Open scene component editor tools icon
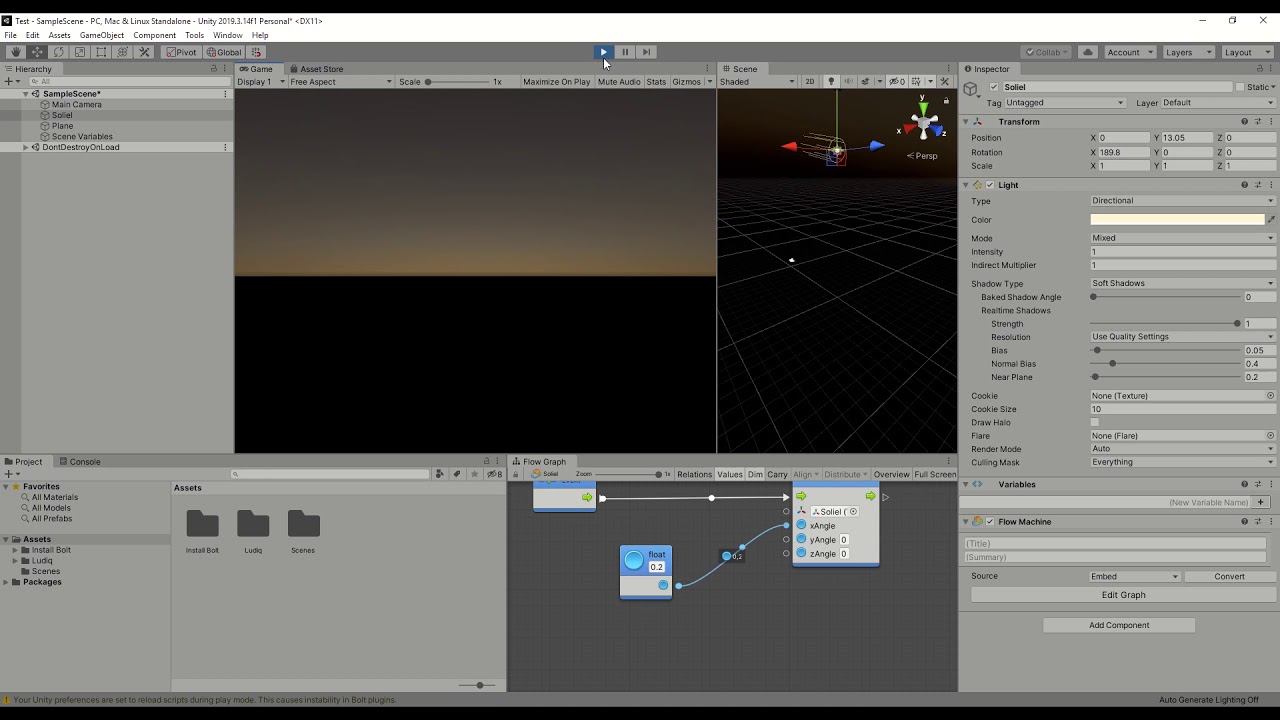 945,82
